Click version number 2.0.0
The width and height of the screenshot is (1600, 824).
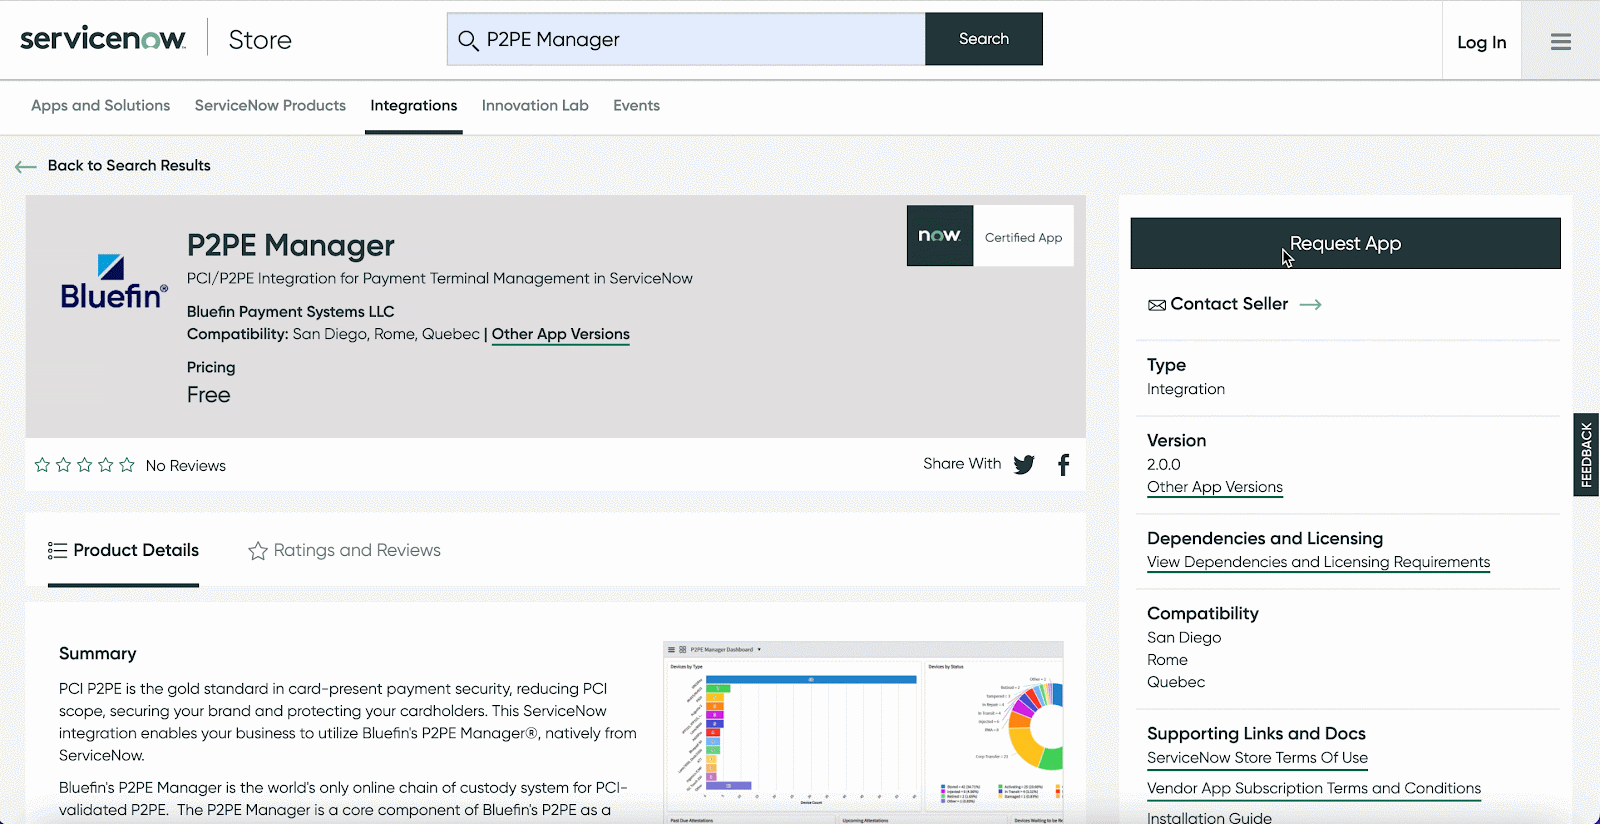tap(1164, 464)
